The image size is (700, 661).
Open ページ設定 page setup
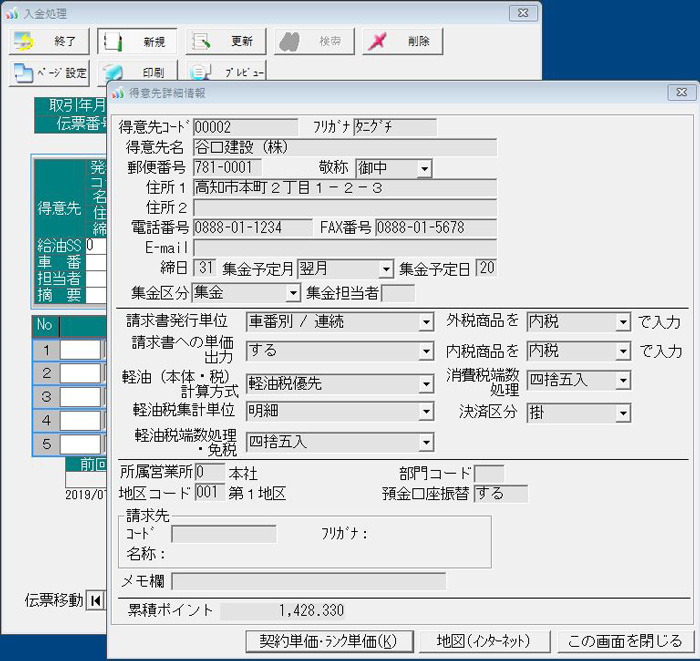click(x=50, y=73)
